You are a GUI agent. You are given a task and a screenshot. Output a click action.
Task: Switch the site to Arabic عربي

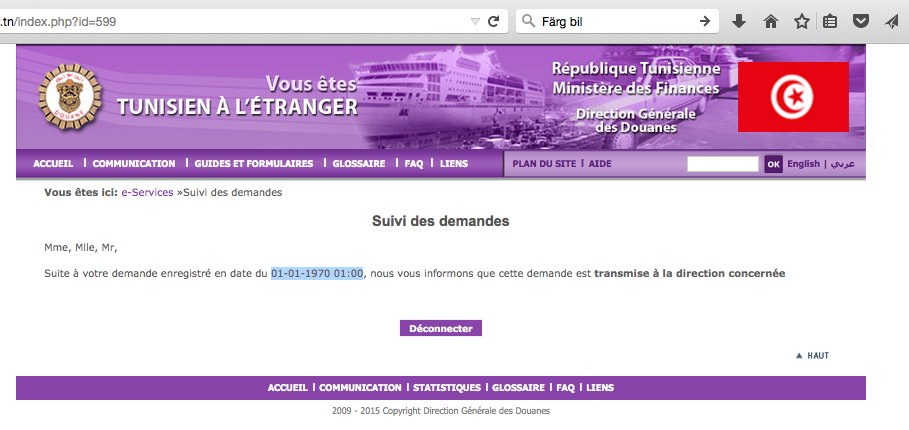[842, 164]
